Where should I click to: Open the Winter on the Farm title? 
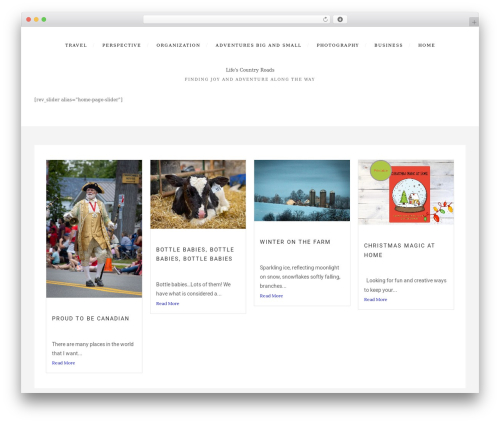[295, 242]
